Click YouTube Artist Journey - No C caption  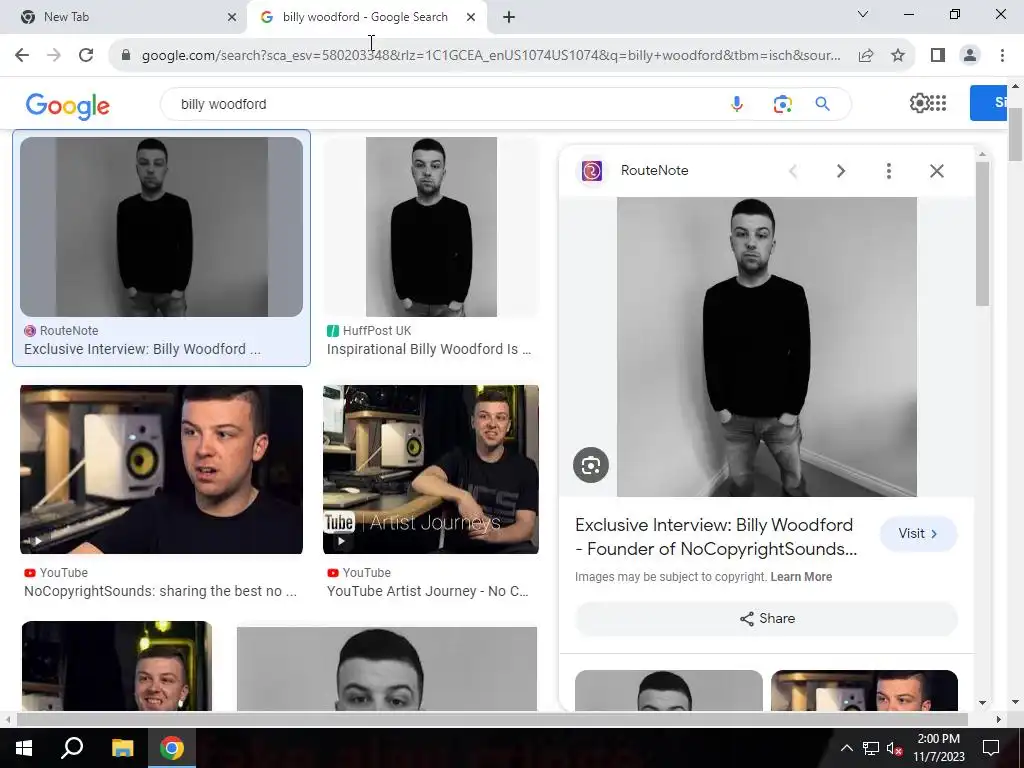(428, 591)
